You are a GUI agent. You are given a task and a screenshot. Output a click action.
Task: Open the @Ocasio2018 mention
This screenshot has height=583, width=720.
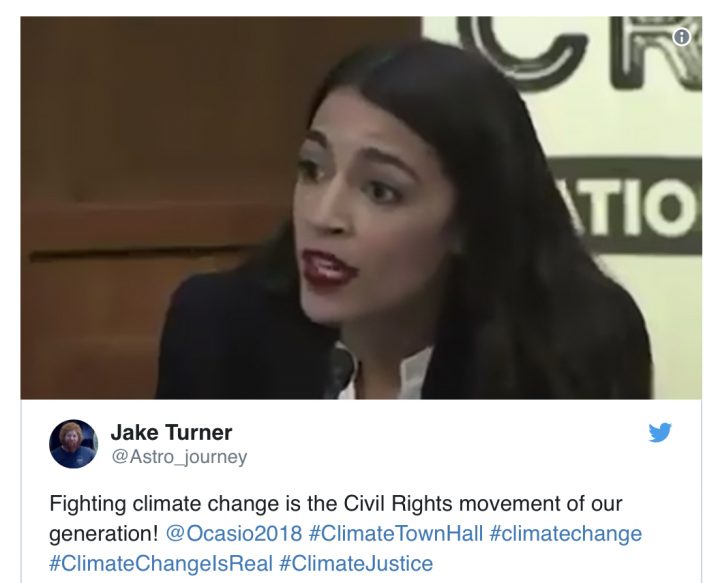click(x=234, y=533)
